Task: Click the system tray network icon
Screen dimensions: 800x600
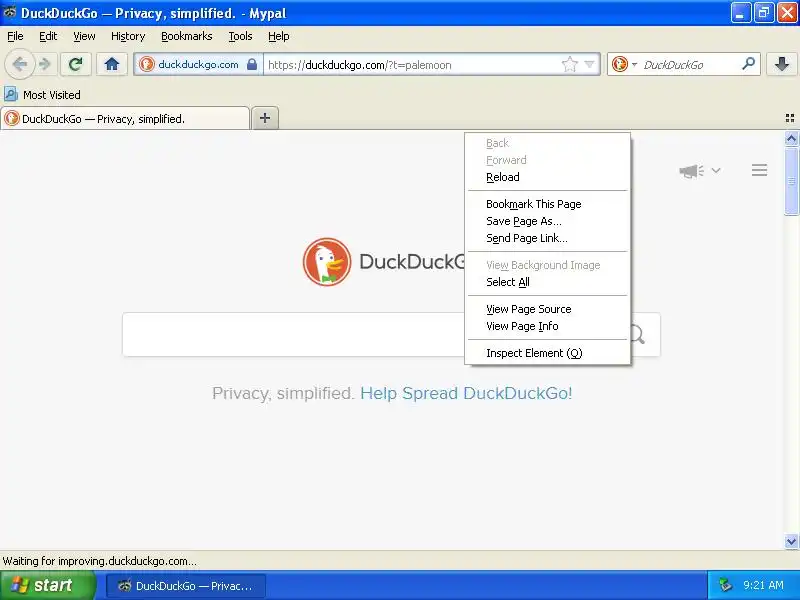Action: coord(724,585)
